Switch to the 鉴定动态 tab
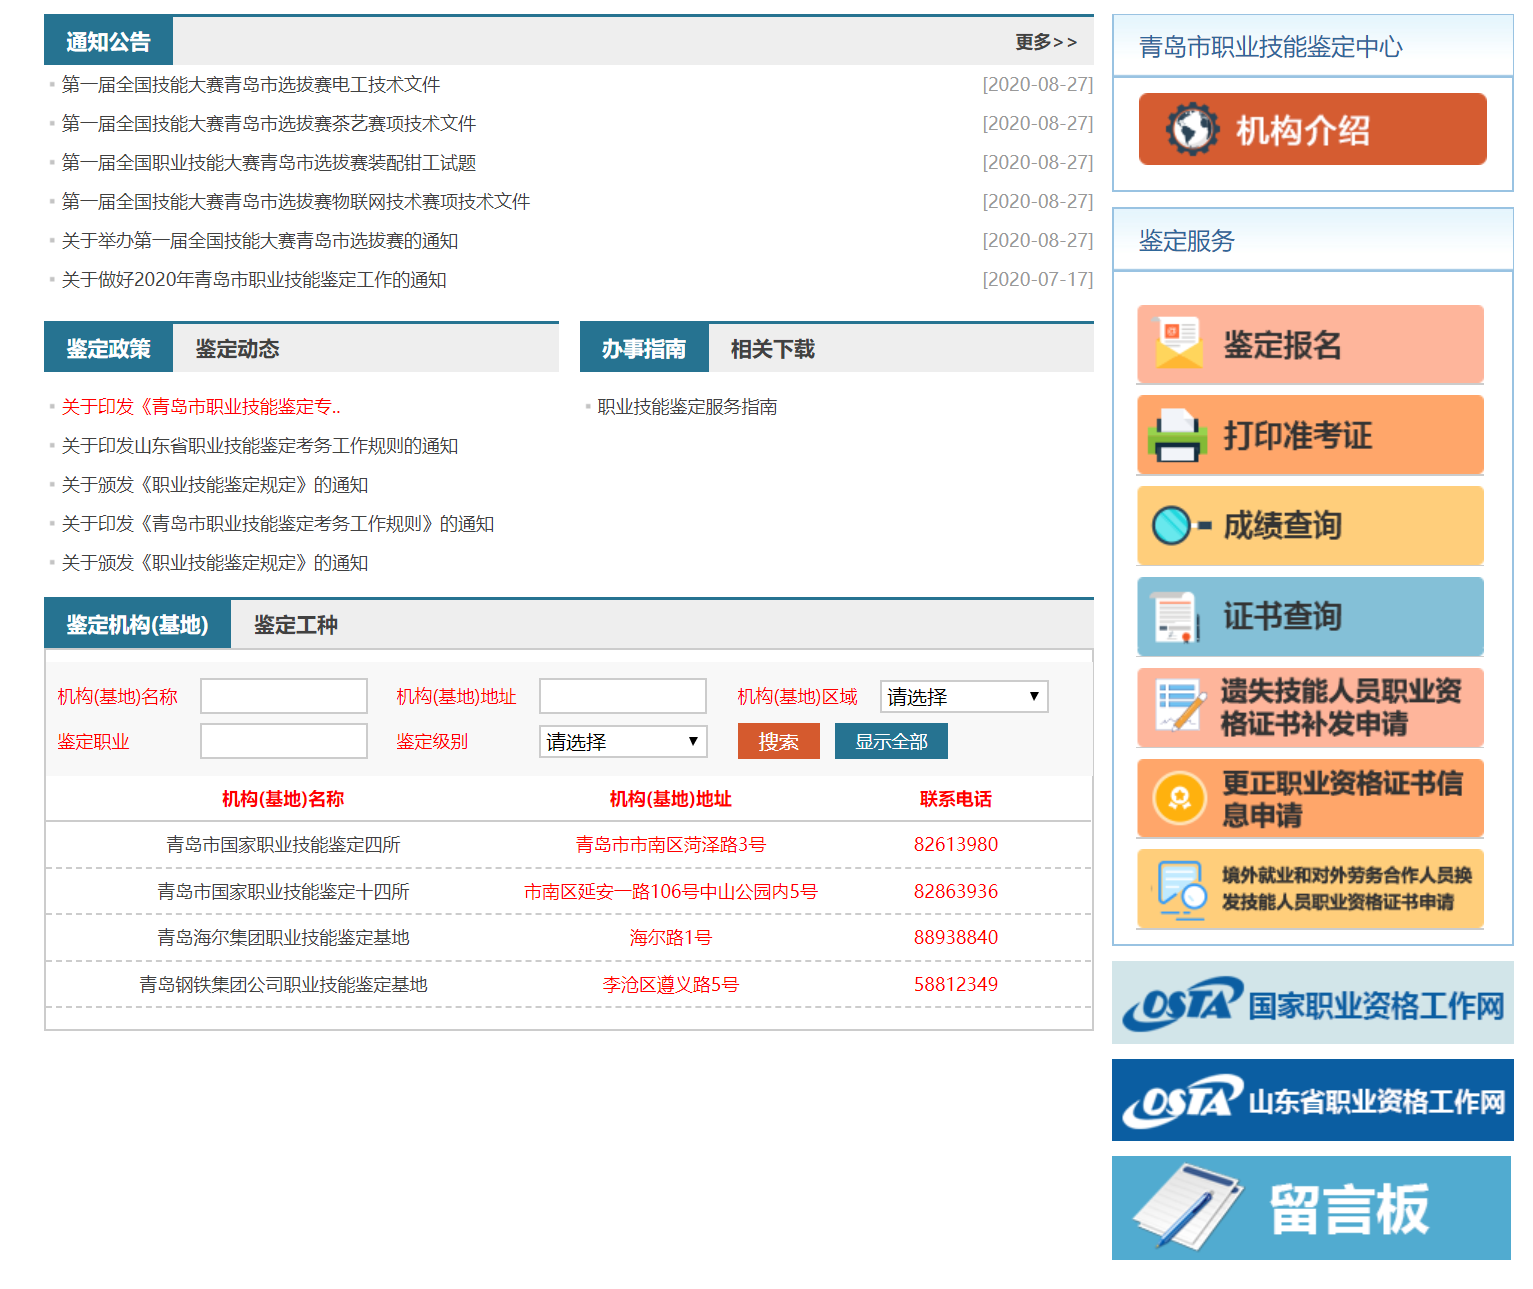Screen dimensions: 1533x1289 click(237, 349)
